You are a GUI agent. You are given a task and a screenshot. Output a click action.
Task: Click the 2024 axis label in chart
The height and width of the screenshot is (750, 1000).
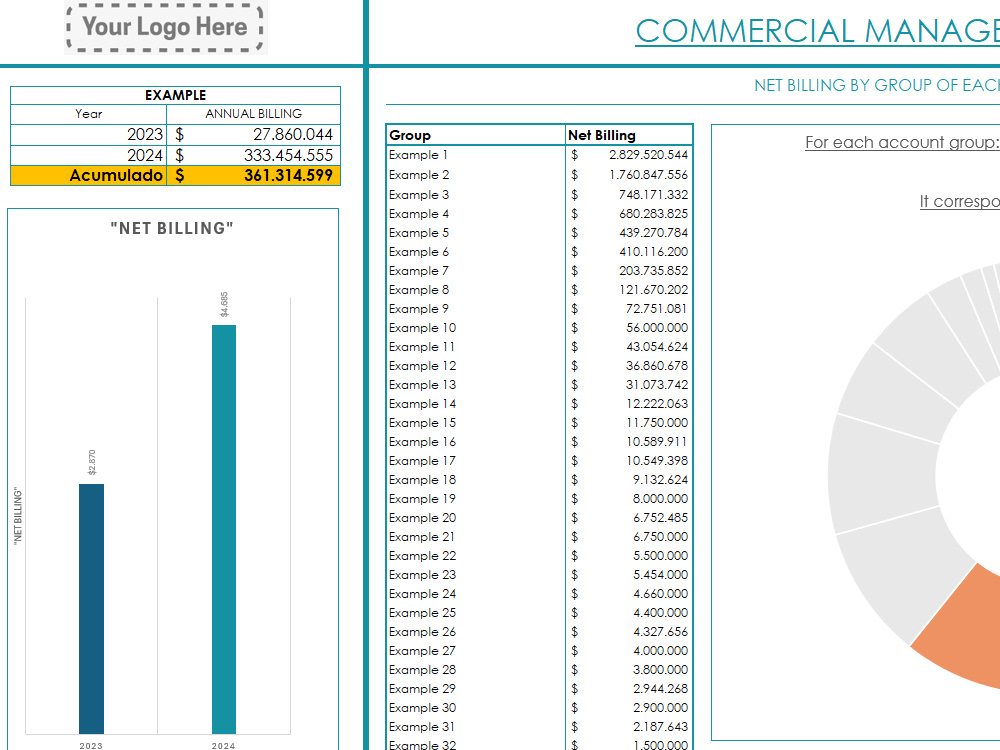tap(223, 746)
